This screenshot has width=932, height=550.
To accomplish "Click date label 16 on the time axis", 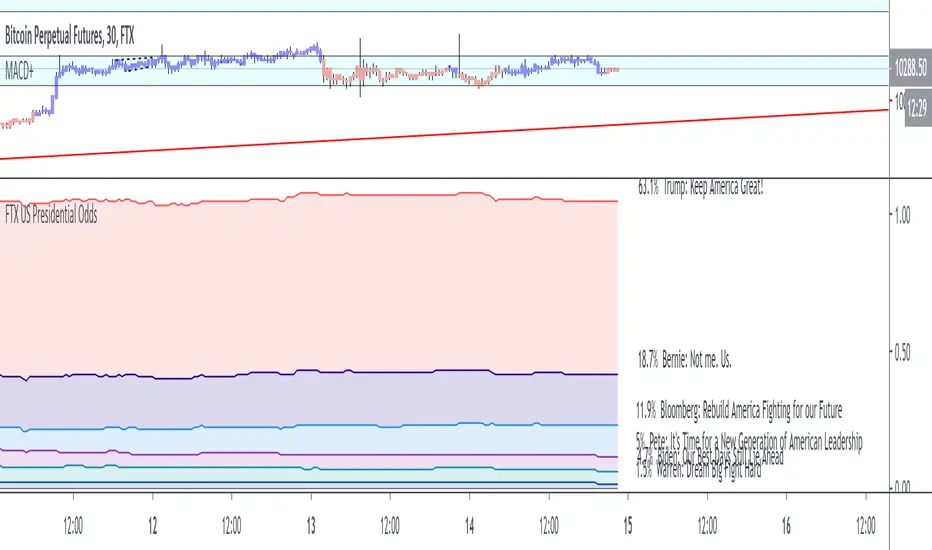I will click(x=786, y=526).
